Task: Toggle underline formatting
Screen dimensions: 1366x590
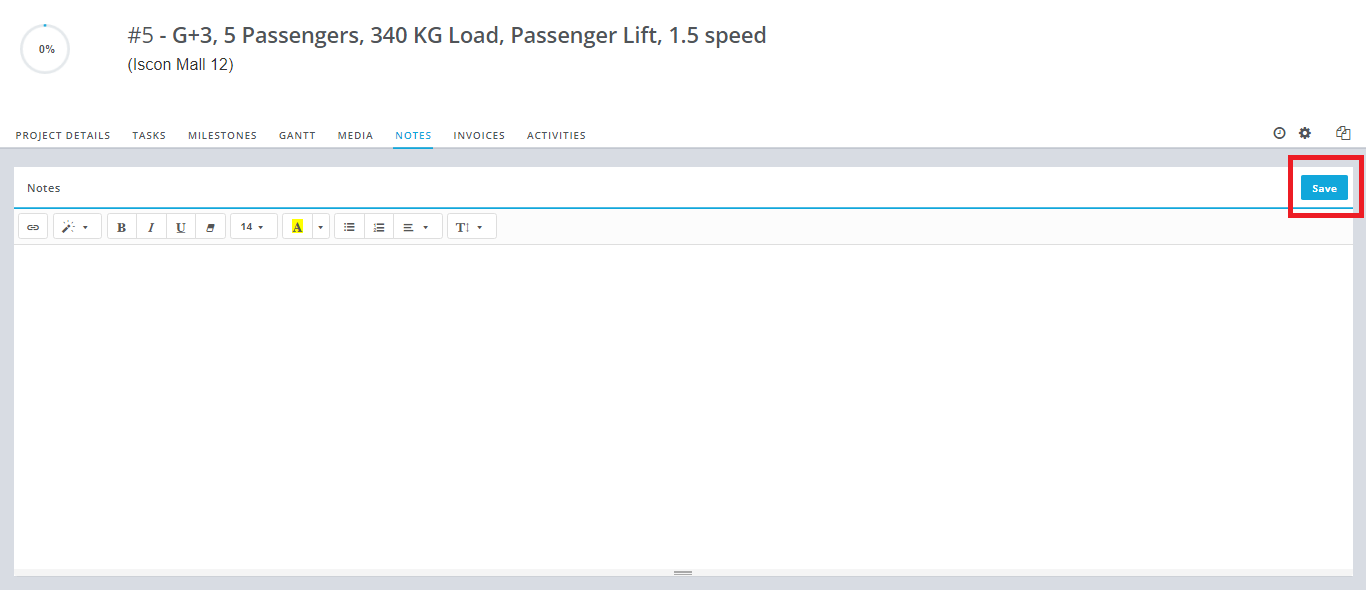Action: [x=181, y=227]
